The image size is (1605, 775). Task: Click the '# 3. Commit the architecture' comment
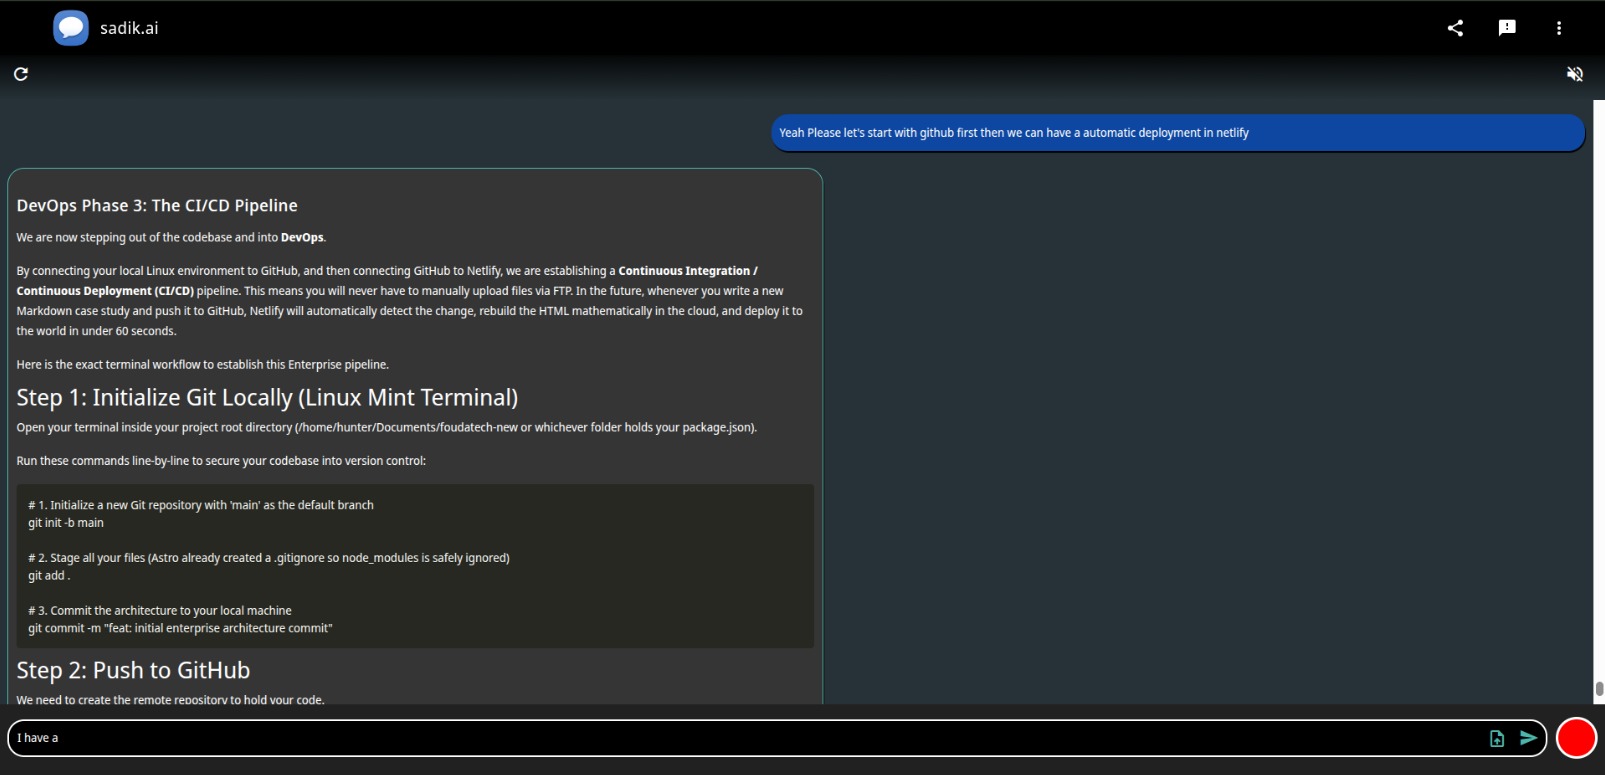160,611
